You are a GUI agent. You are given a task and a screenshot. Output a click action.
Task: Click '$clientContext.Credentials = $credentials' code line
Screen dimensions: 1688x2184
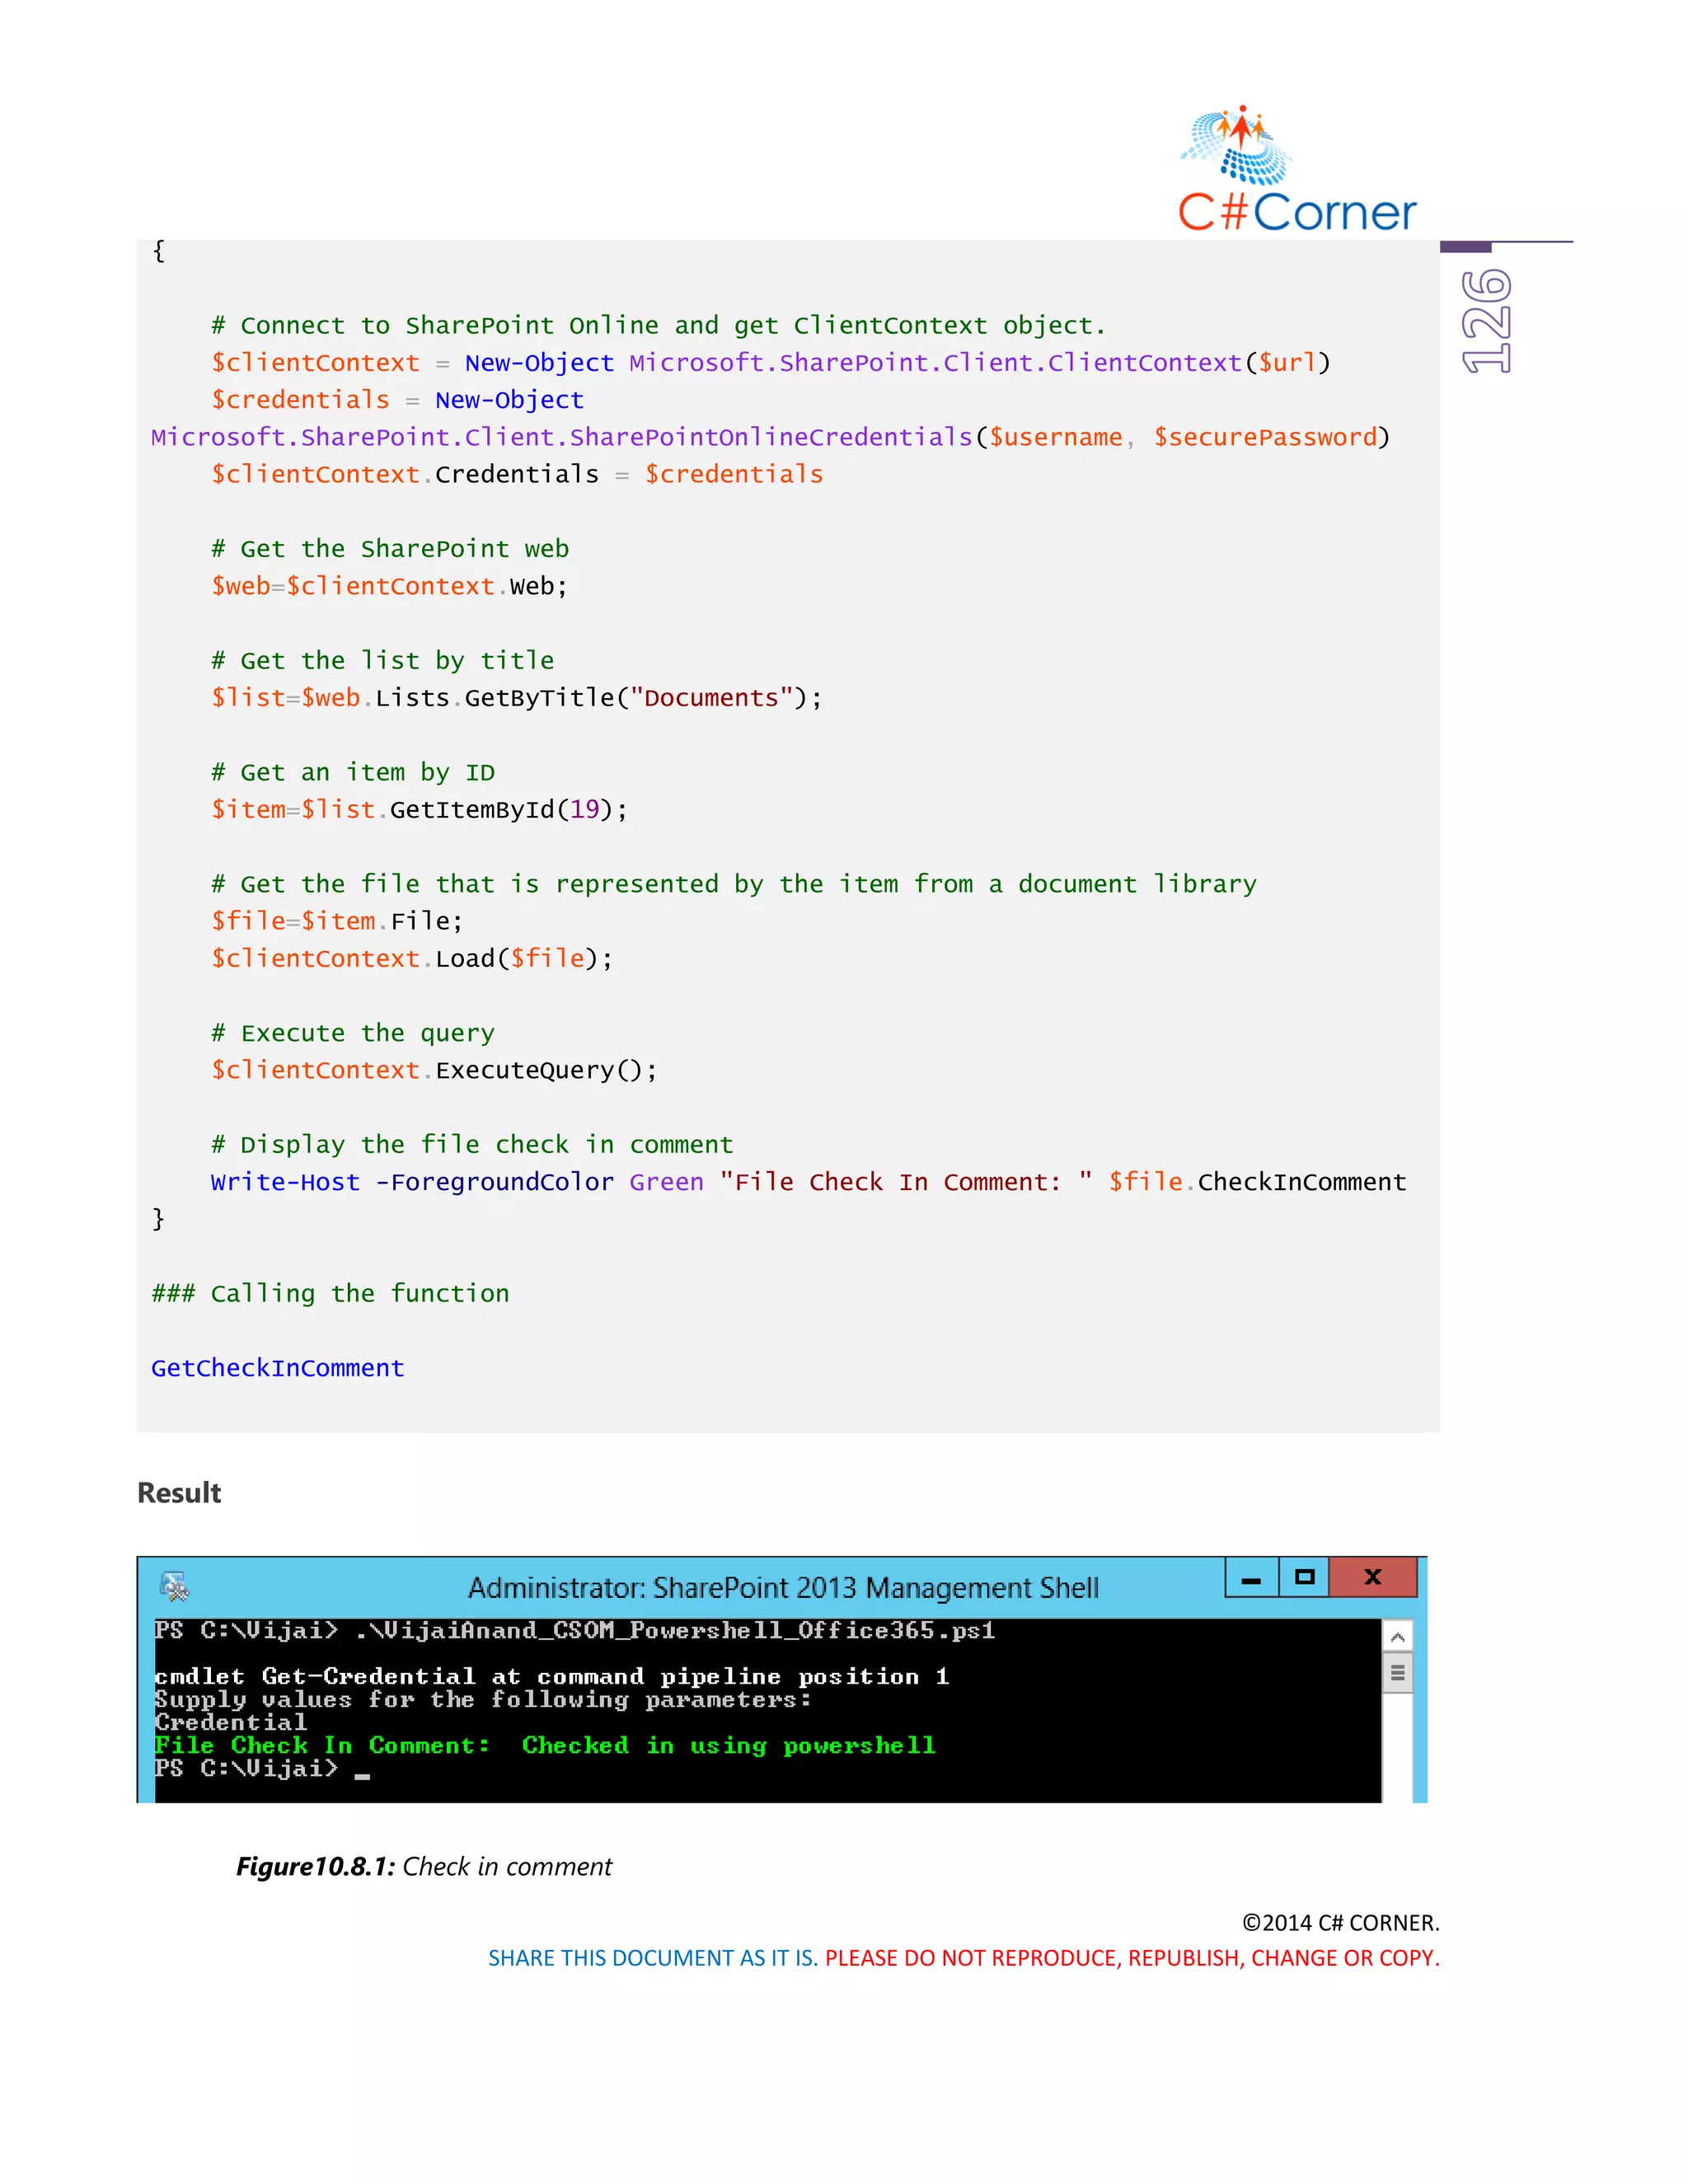click(517, 475)
